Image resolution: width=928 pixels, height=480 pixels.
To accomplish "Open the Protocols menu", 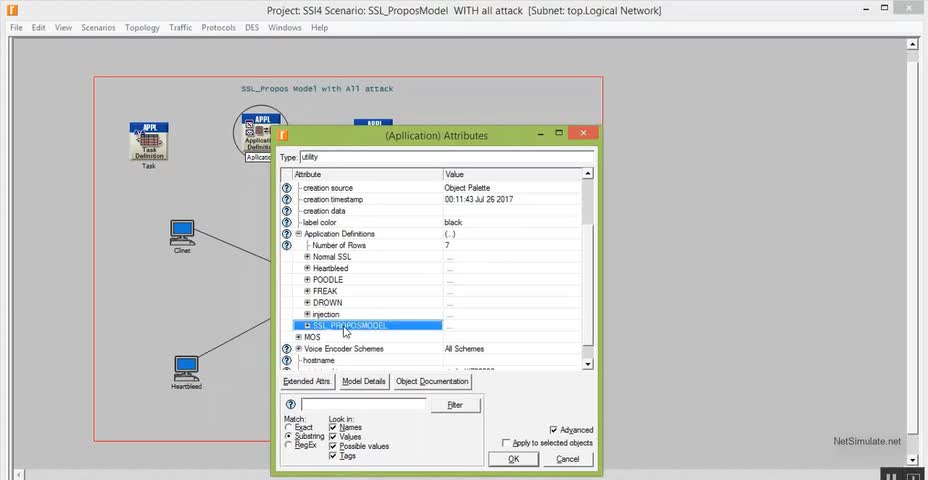I will pos(218,28).
